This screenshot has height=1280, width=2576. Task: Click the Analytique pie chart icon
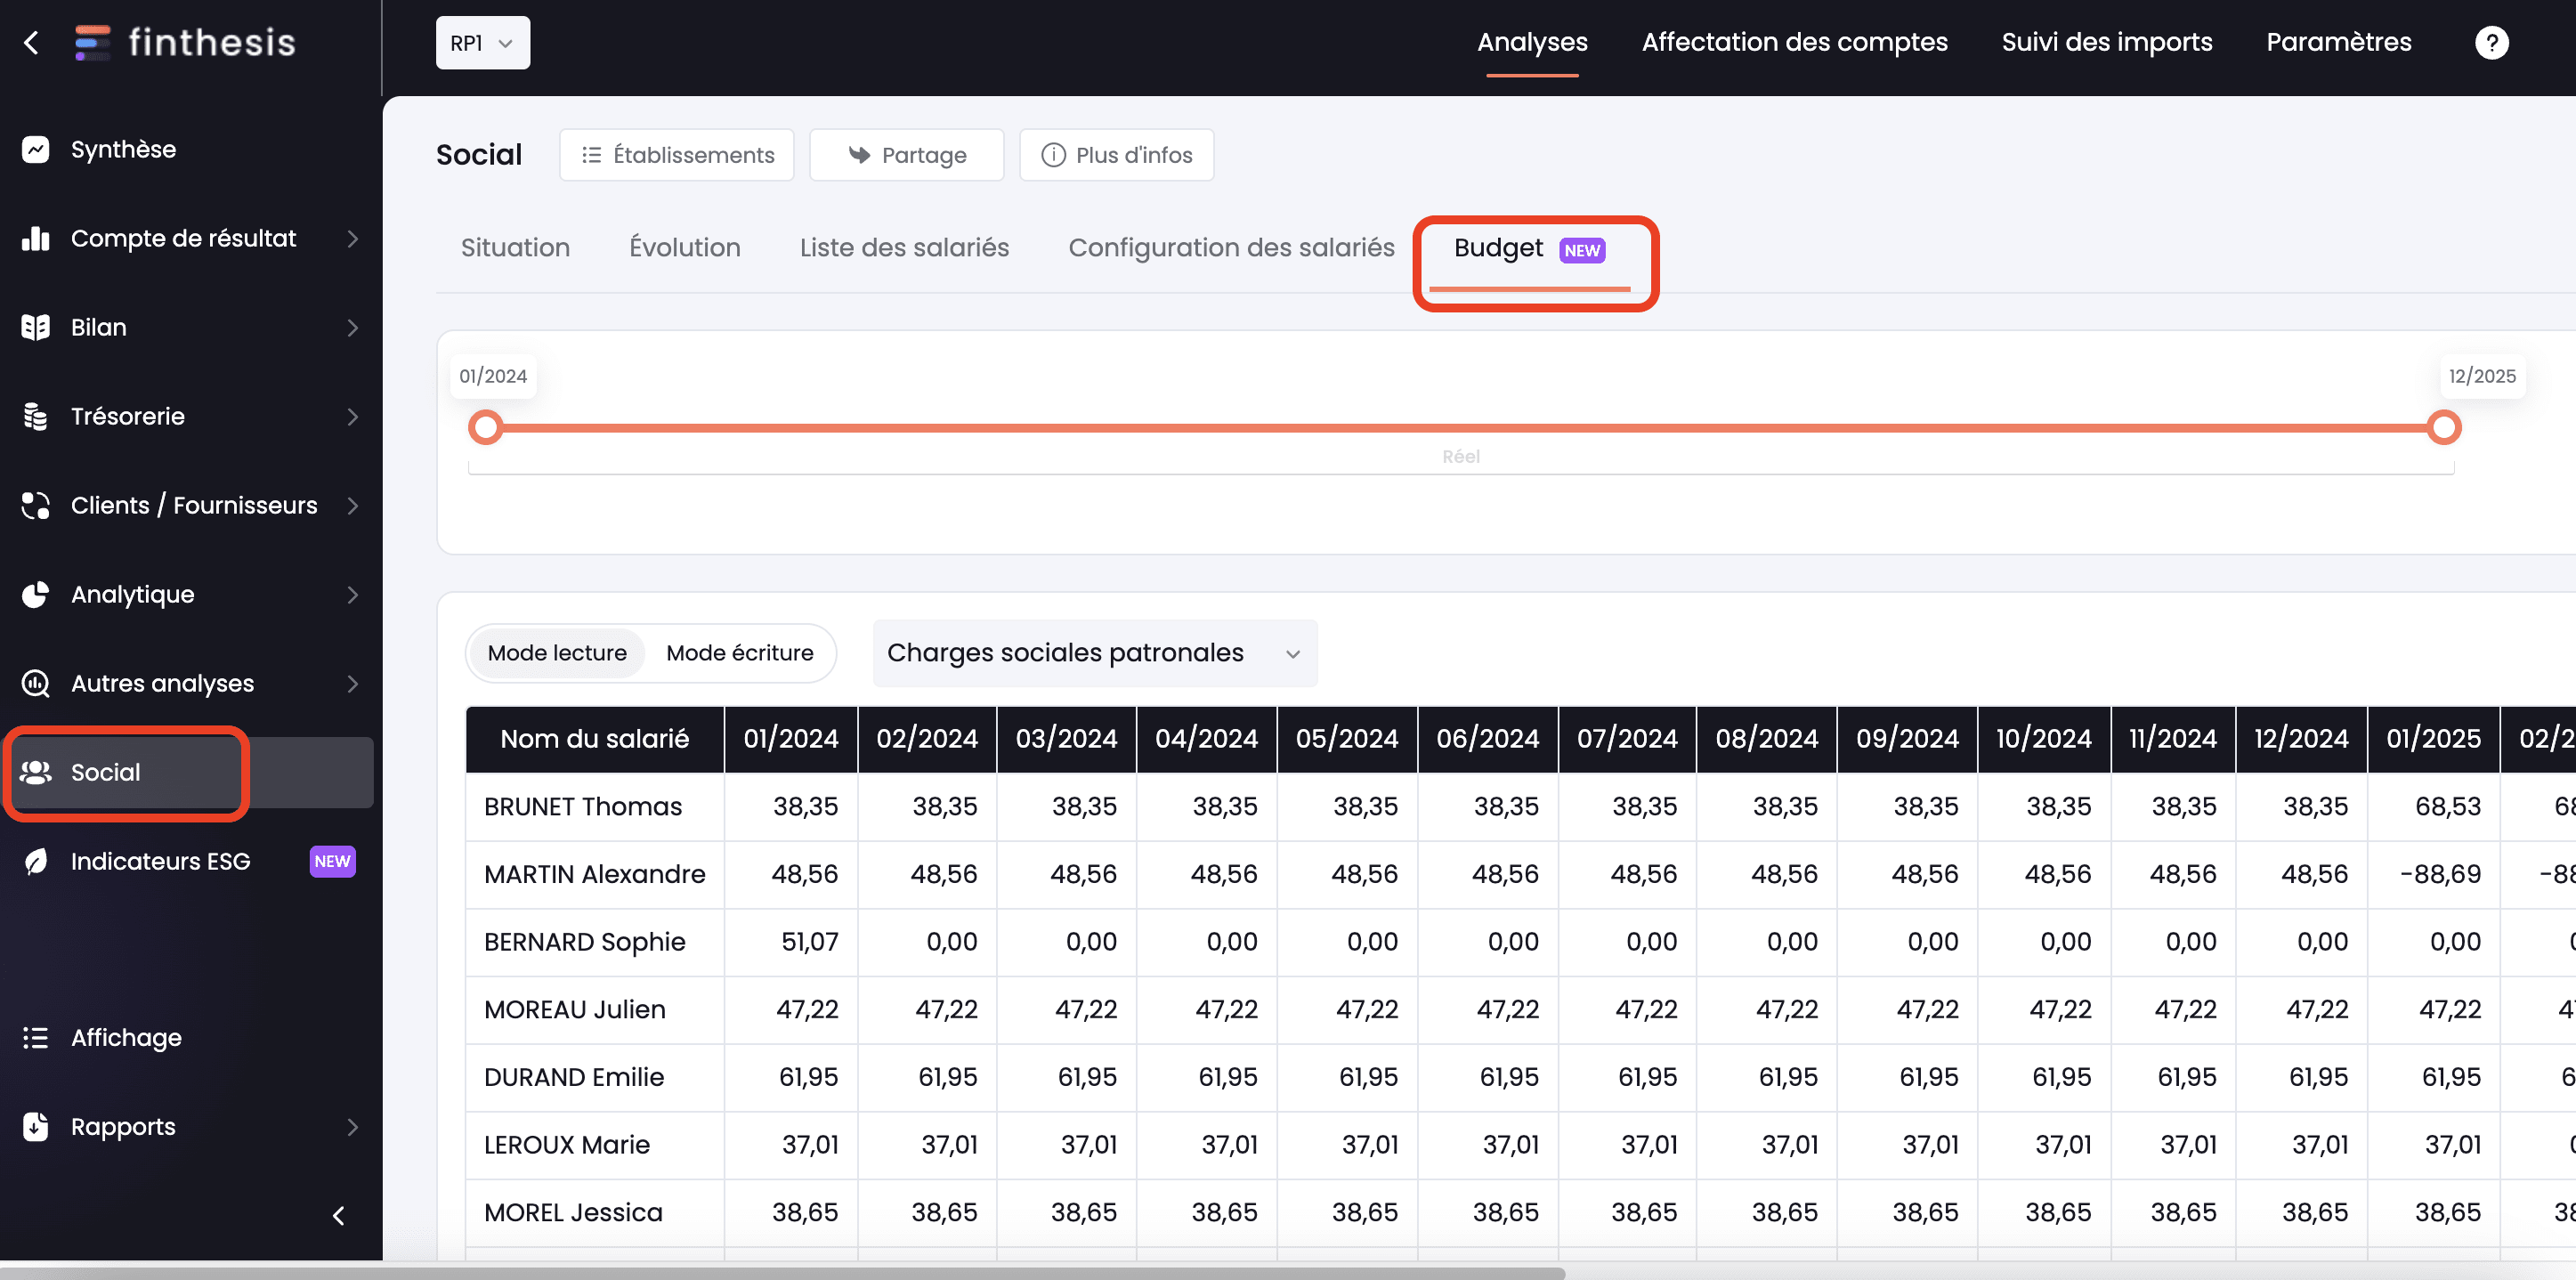click(36, 595)
